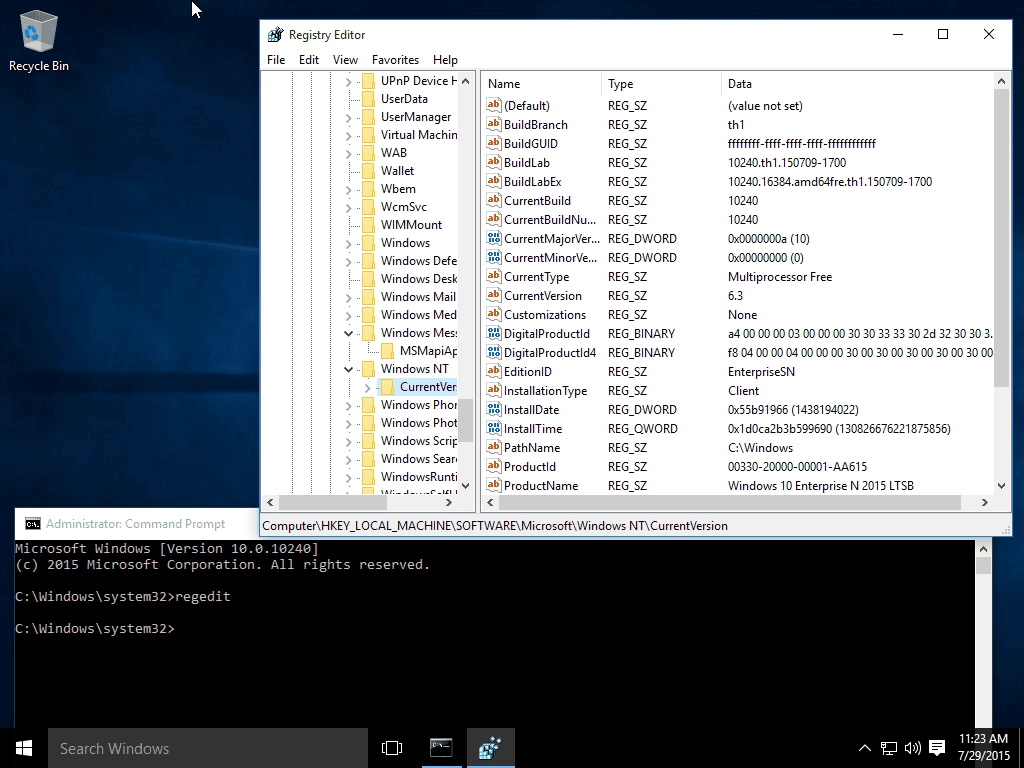Screen dimensions: 1024x768
Task: Select the PathName value name
Action: 532,447
